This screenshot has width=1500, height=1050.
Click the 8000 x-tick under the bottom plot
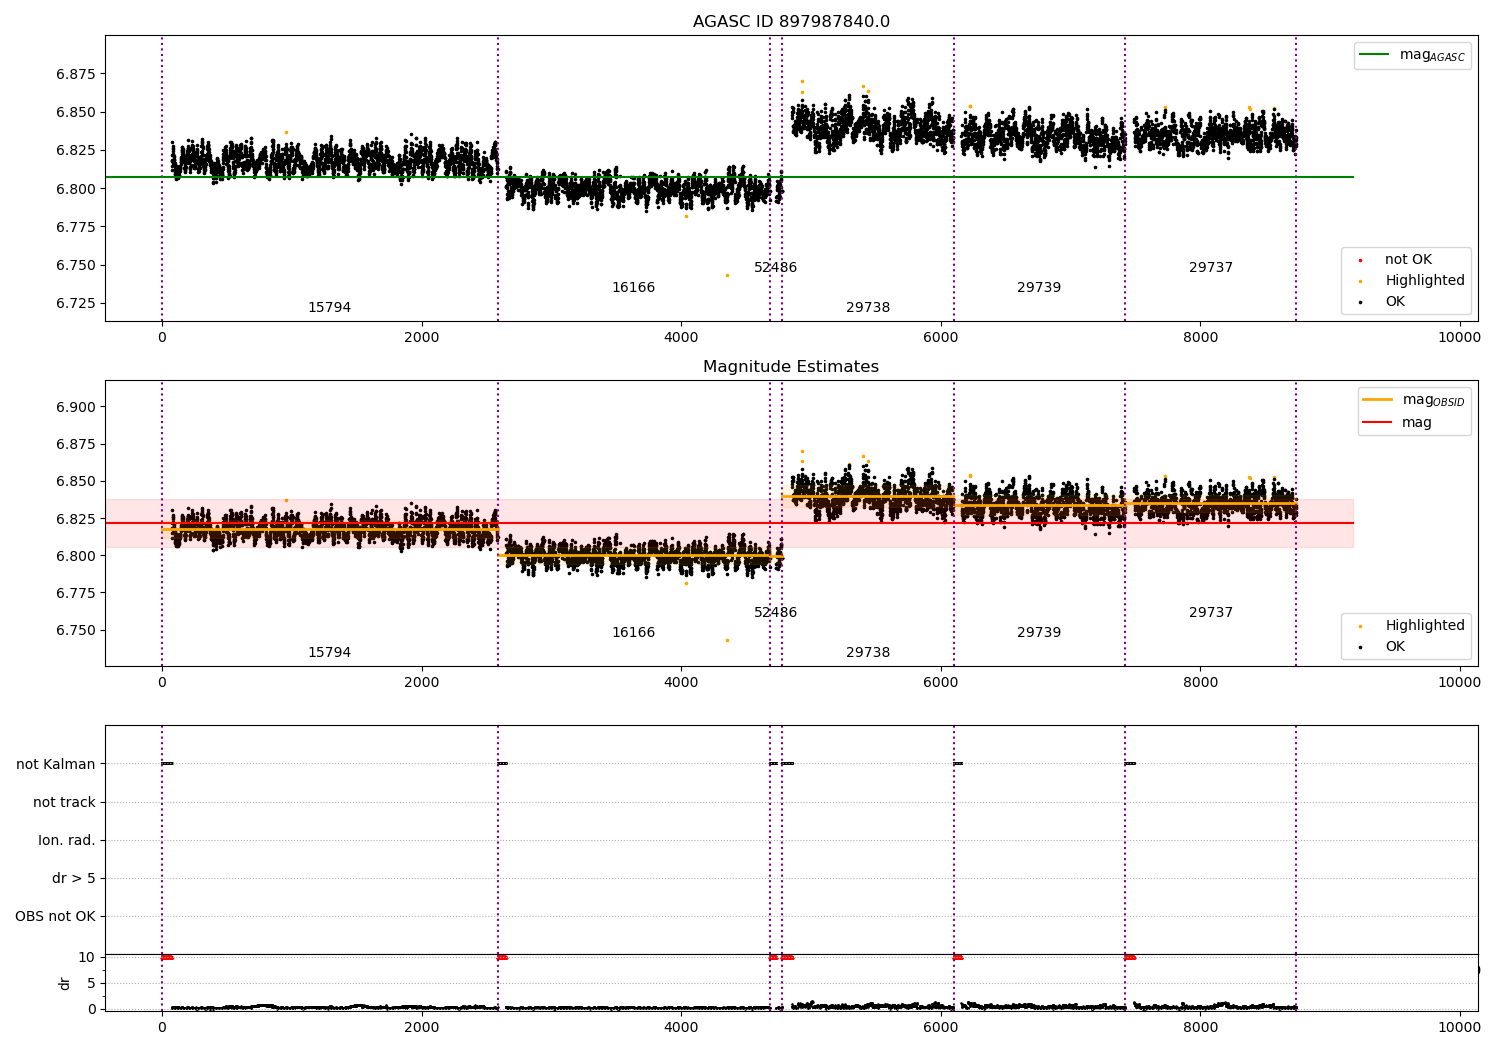tap(1200, 1028)
